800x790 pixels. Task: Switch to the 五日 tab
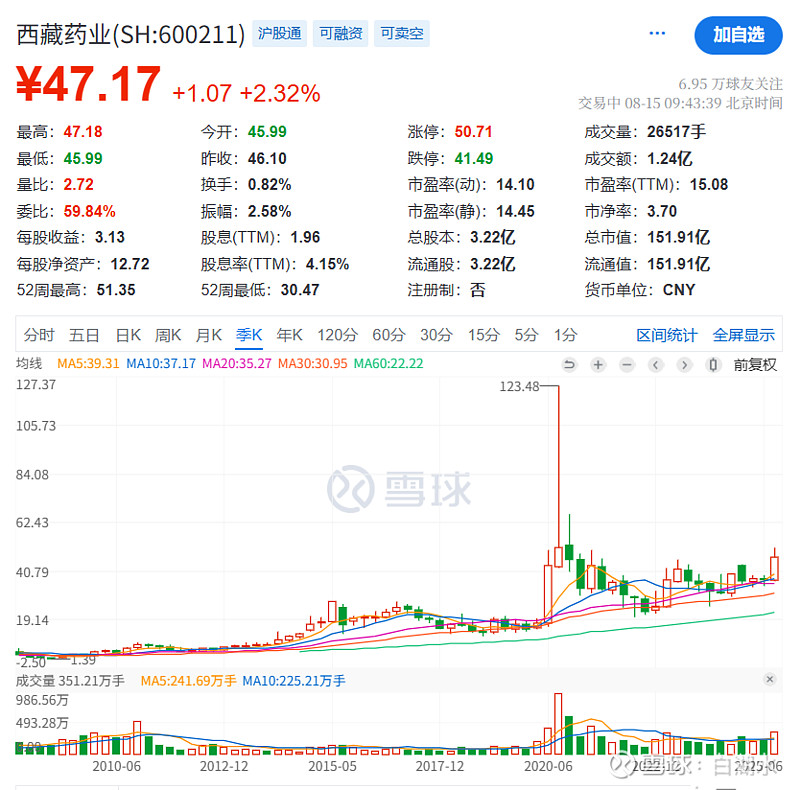(84, 335)
